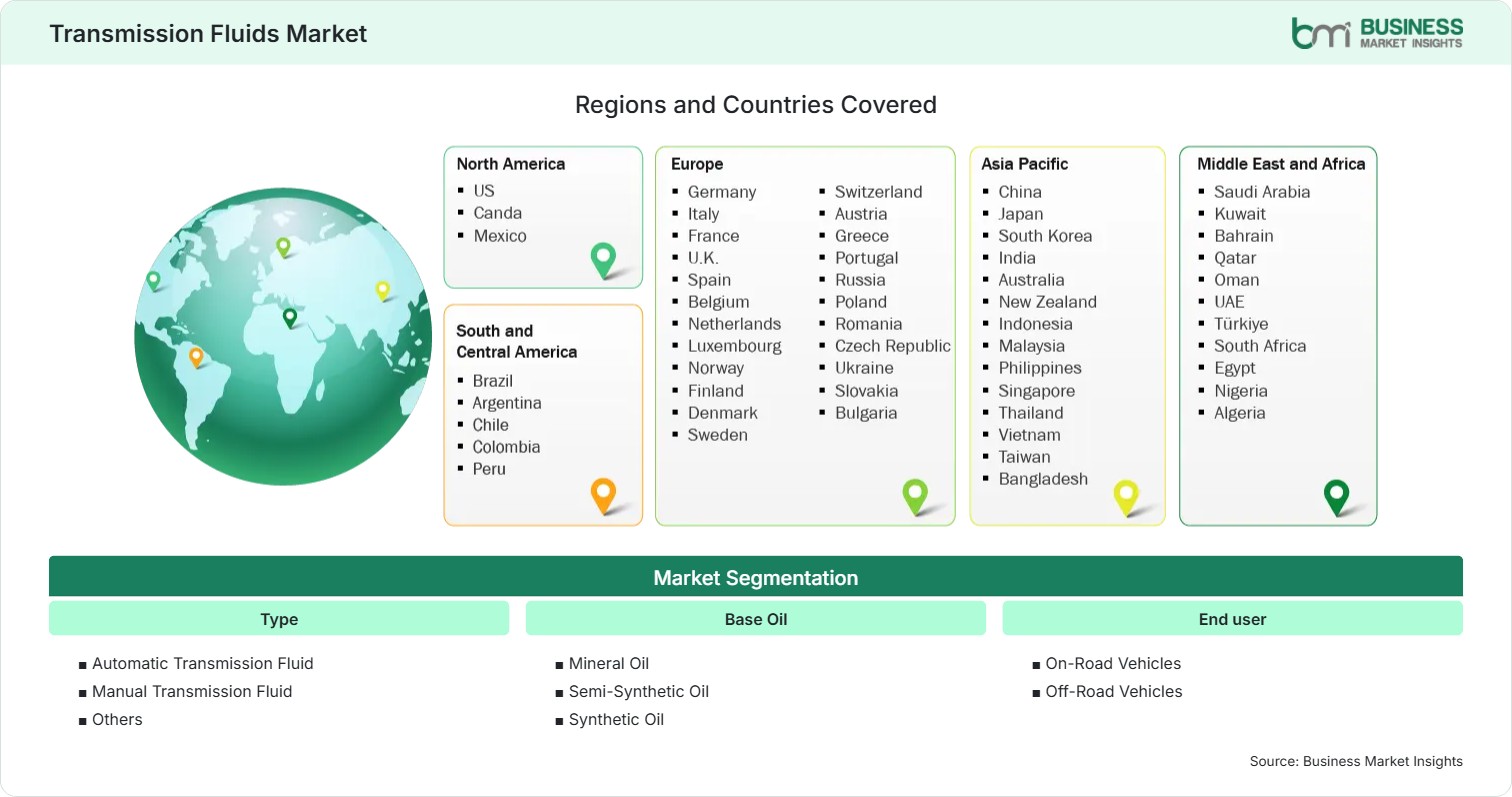Click Russia in Europe list
1512x797 pixels.
860,280
